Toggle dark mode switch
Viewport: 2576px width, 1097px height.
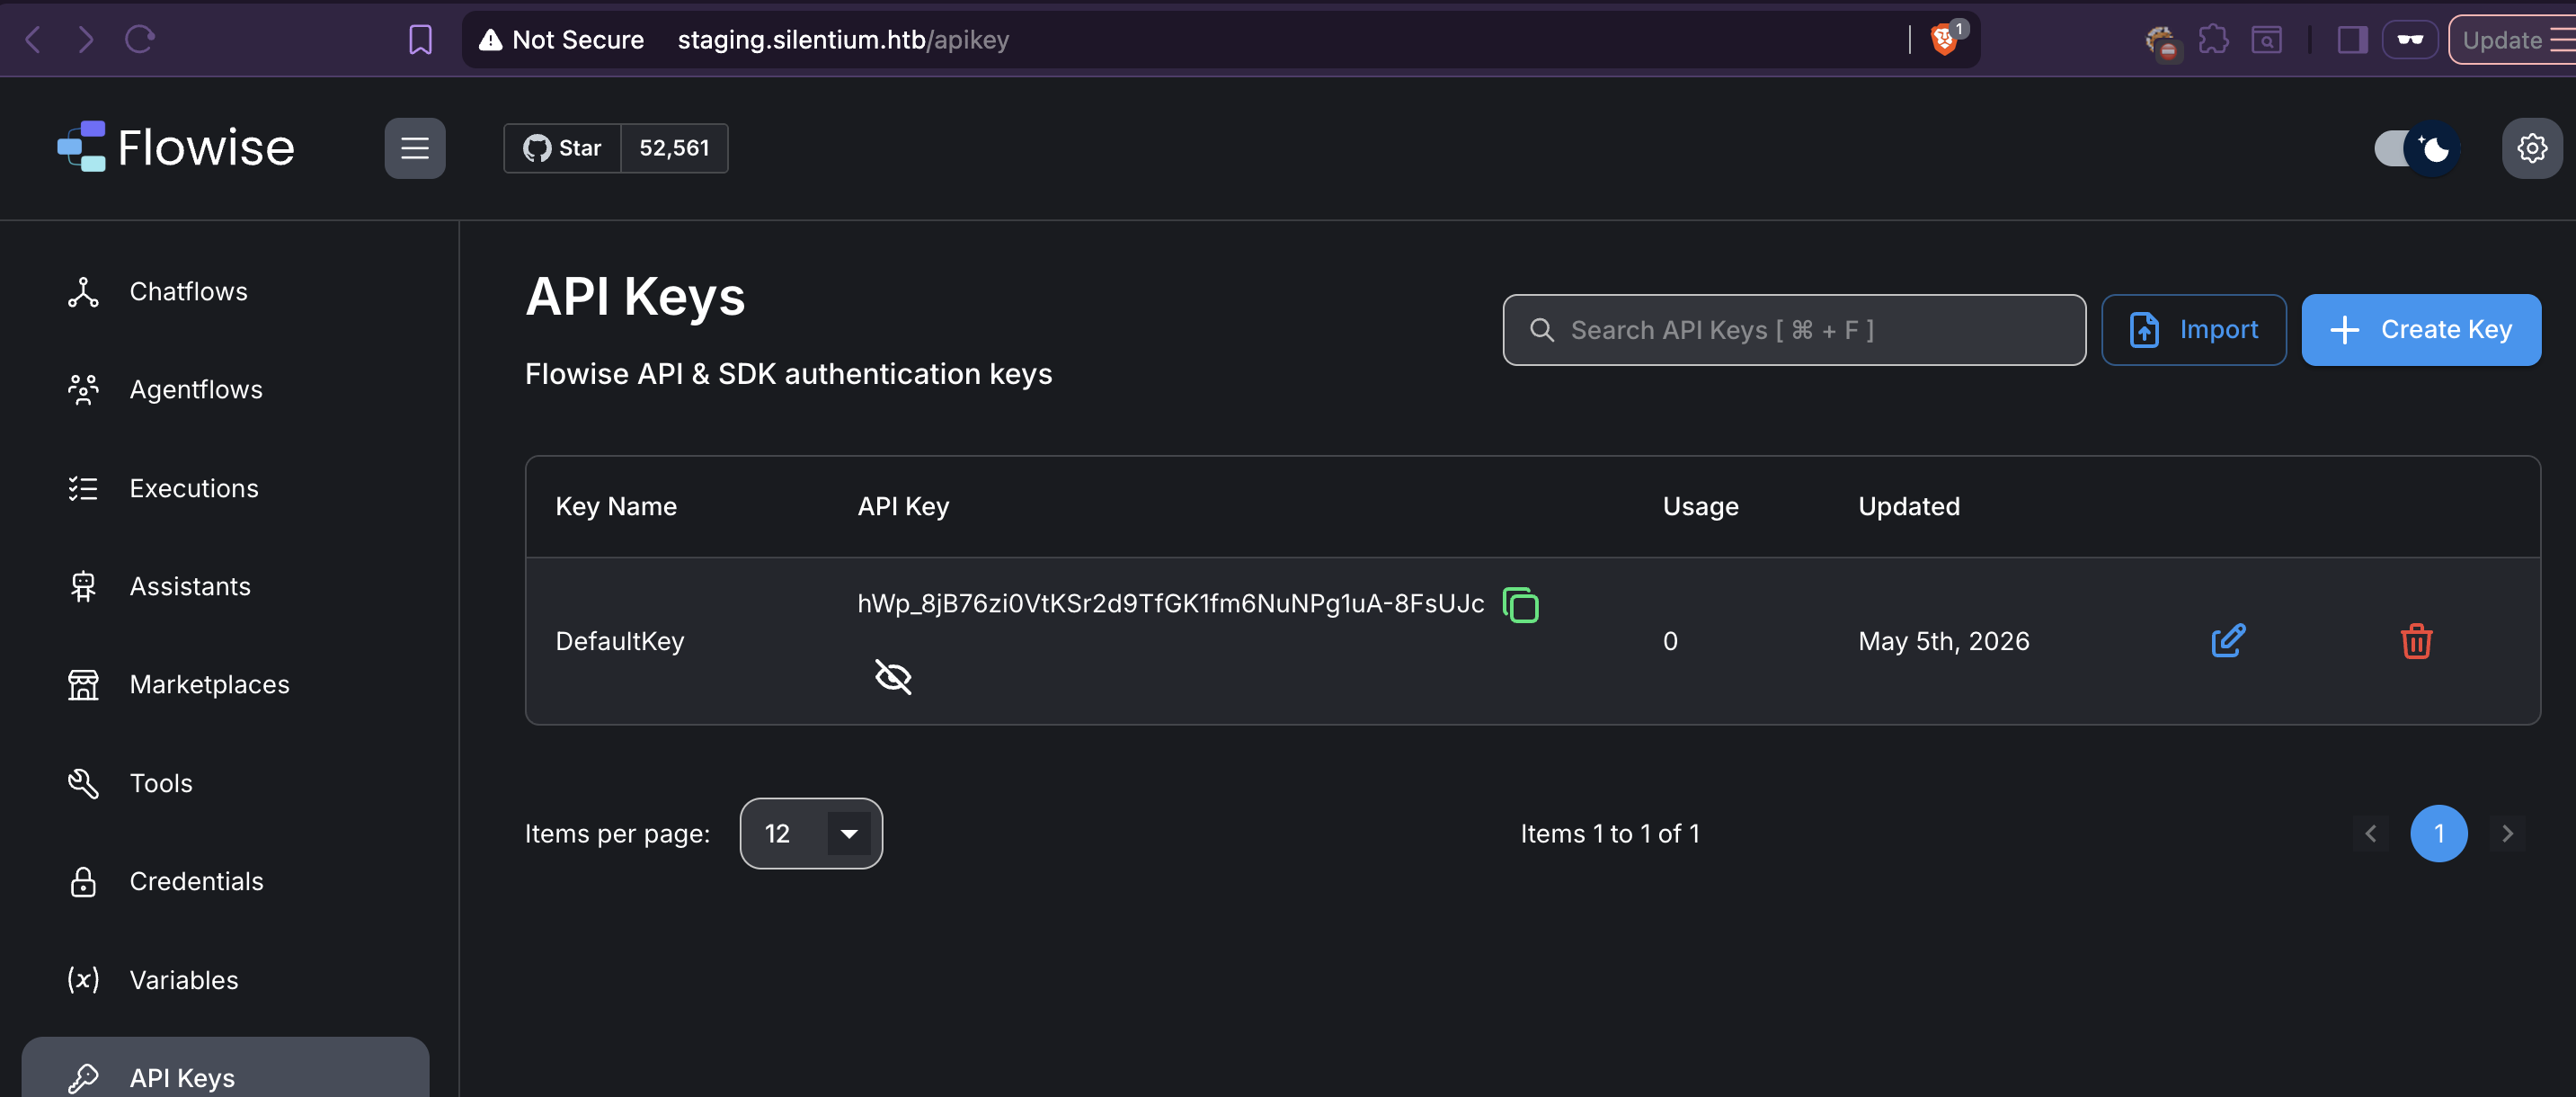(x=2416, y=149)
